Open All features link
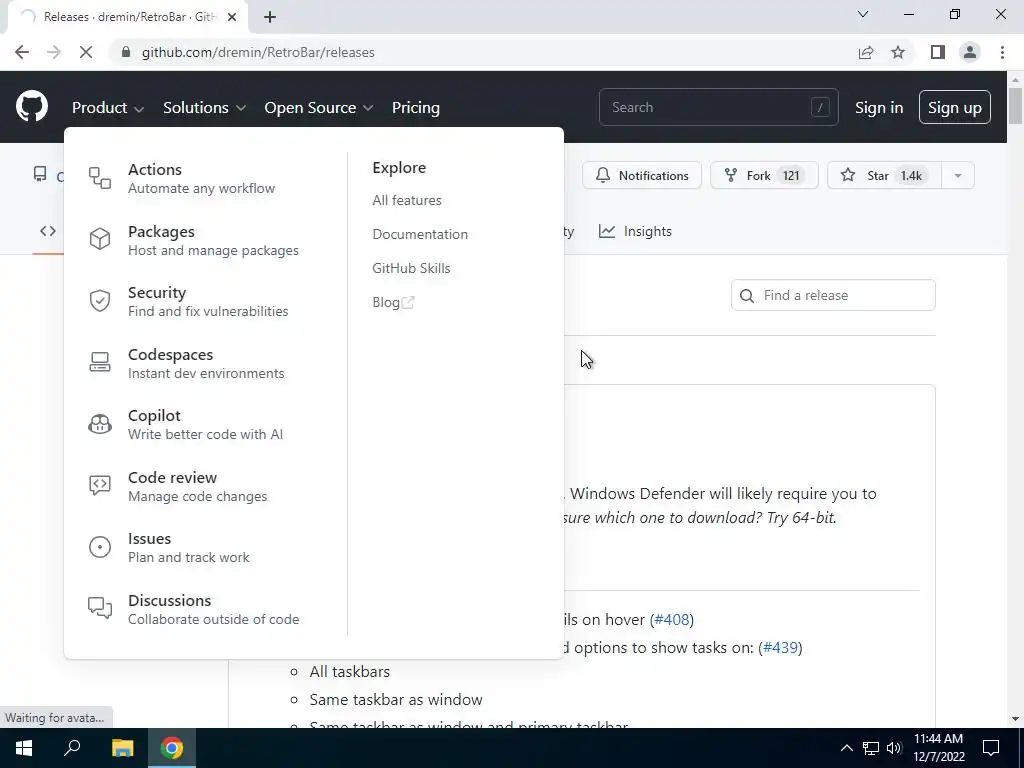The height and width of the screenshot is (768, 1024). [x=407, y=200]
